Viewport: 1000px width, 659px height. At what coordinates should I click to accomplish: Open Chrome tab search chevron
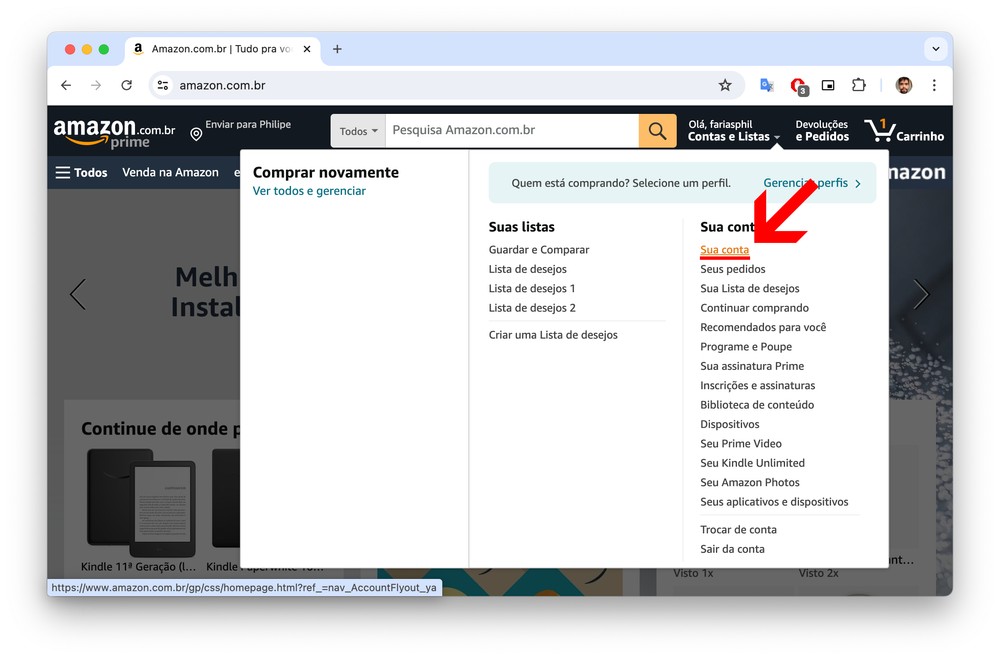click(x=935, y=49)
